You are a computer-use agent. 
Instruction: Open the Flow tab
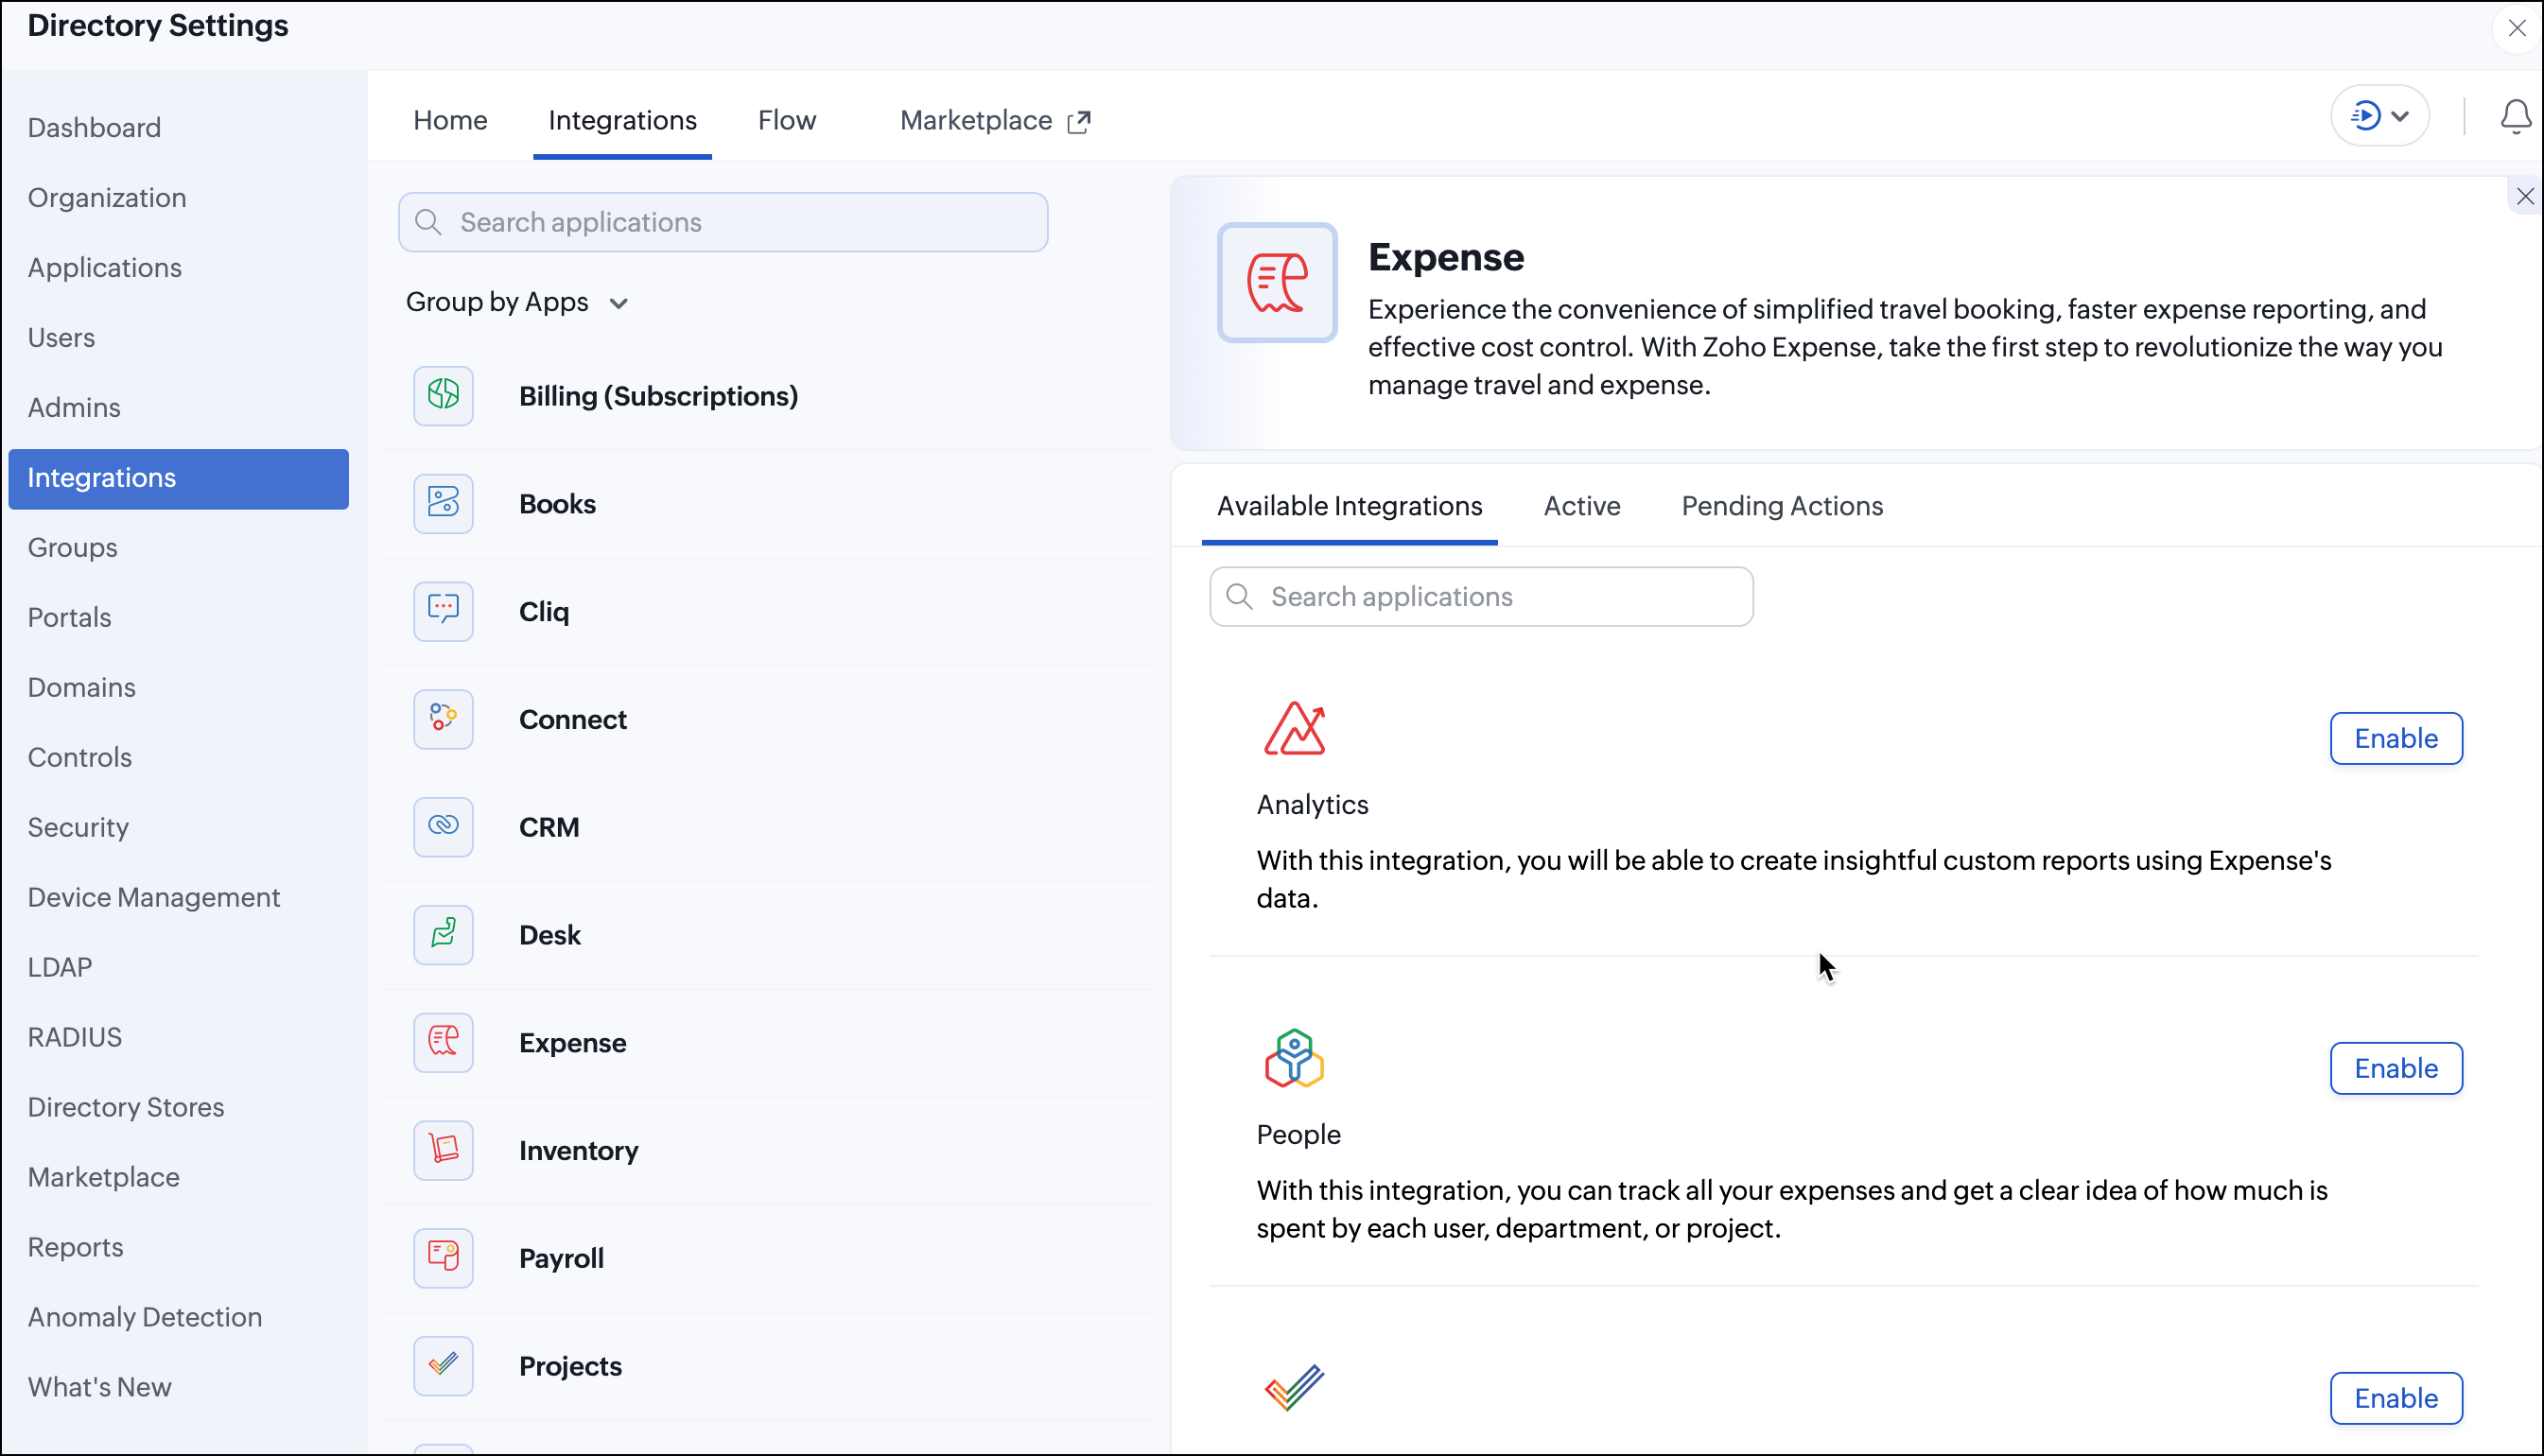786,121
